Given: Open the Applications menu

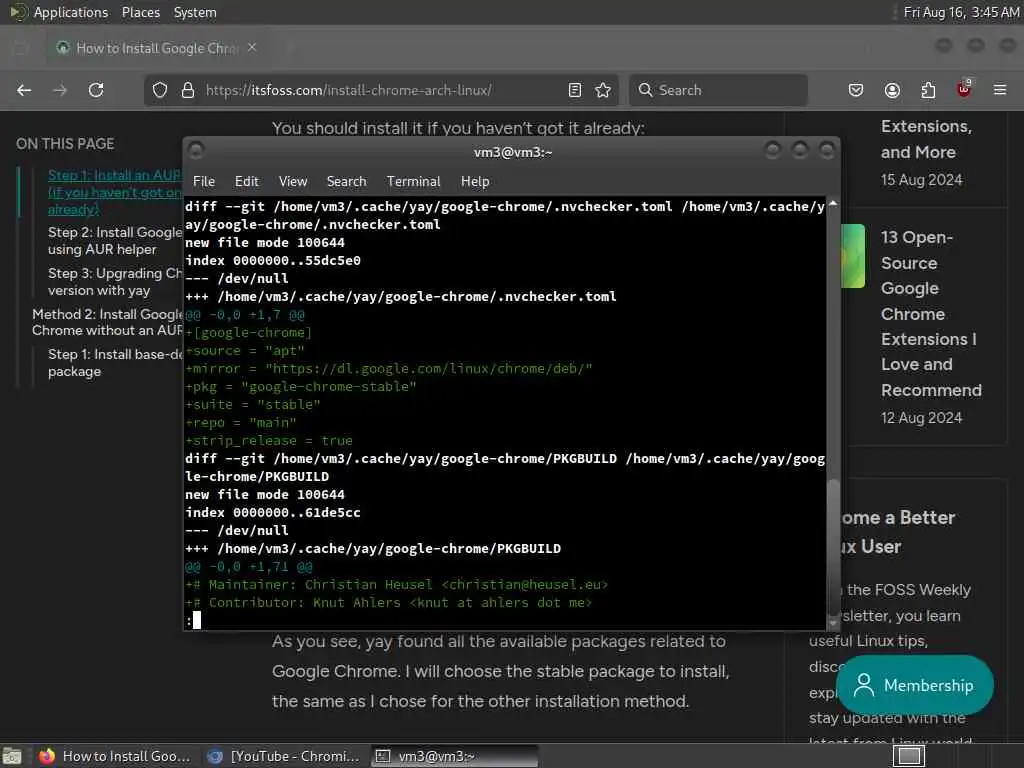Looking at the screenshot, I should (60, 12).
